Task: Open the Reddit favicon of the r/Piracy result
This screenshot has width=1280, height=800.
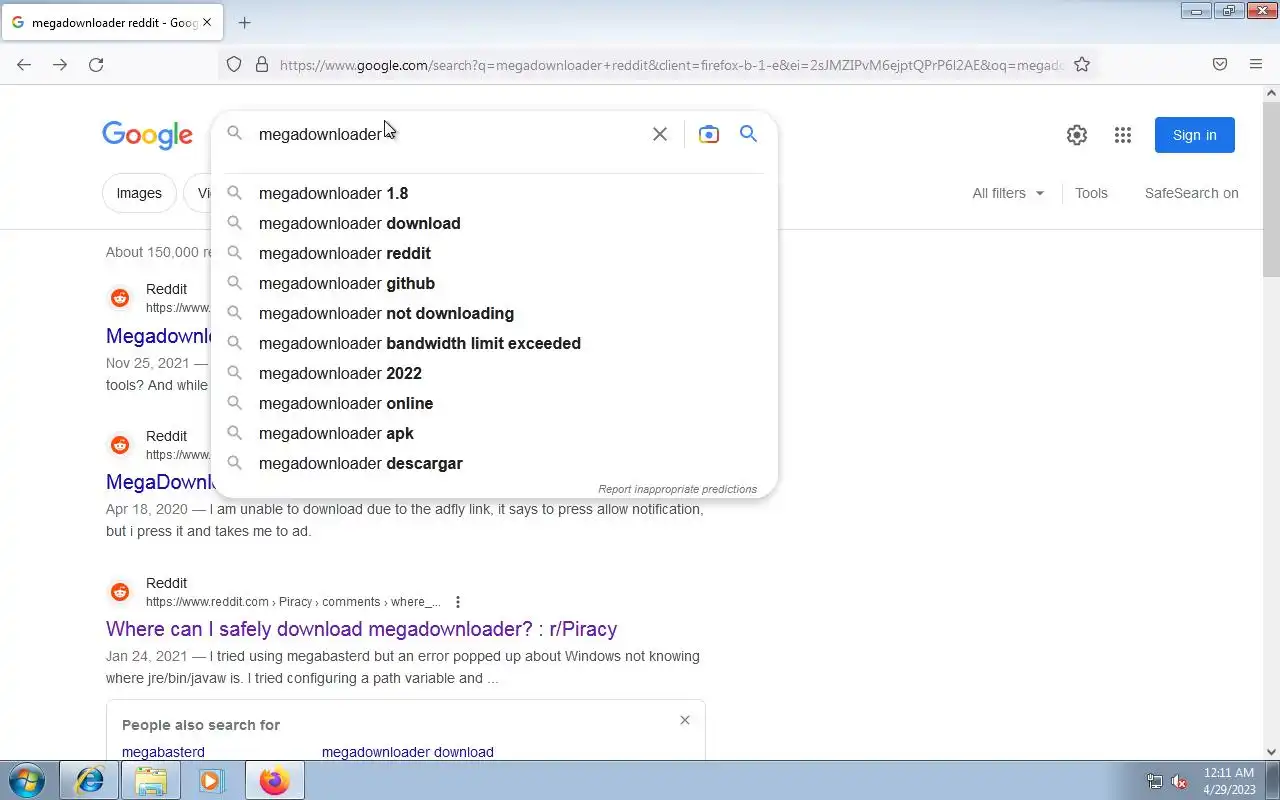Action: click(x=120, y=592)
